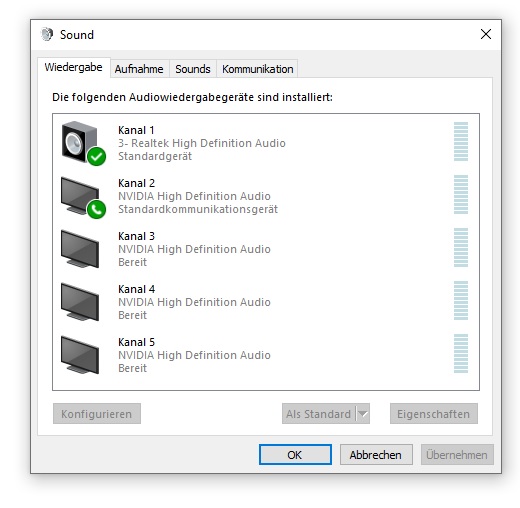The image size is (520, 508).
Task: Select the Kanal 5 monitor device icon
Action: [80, 355]
